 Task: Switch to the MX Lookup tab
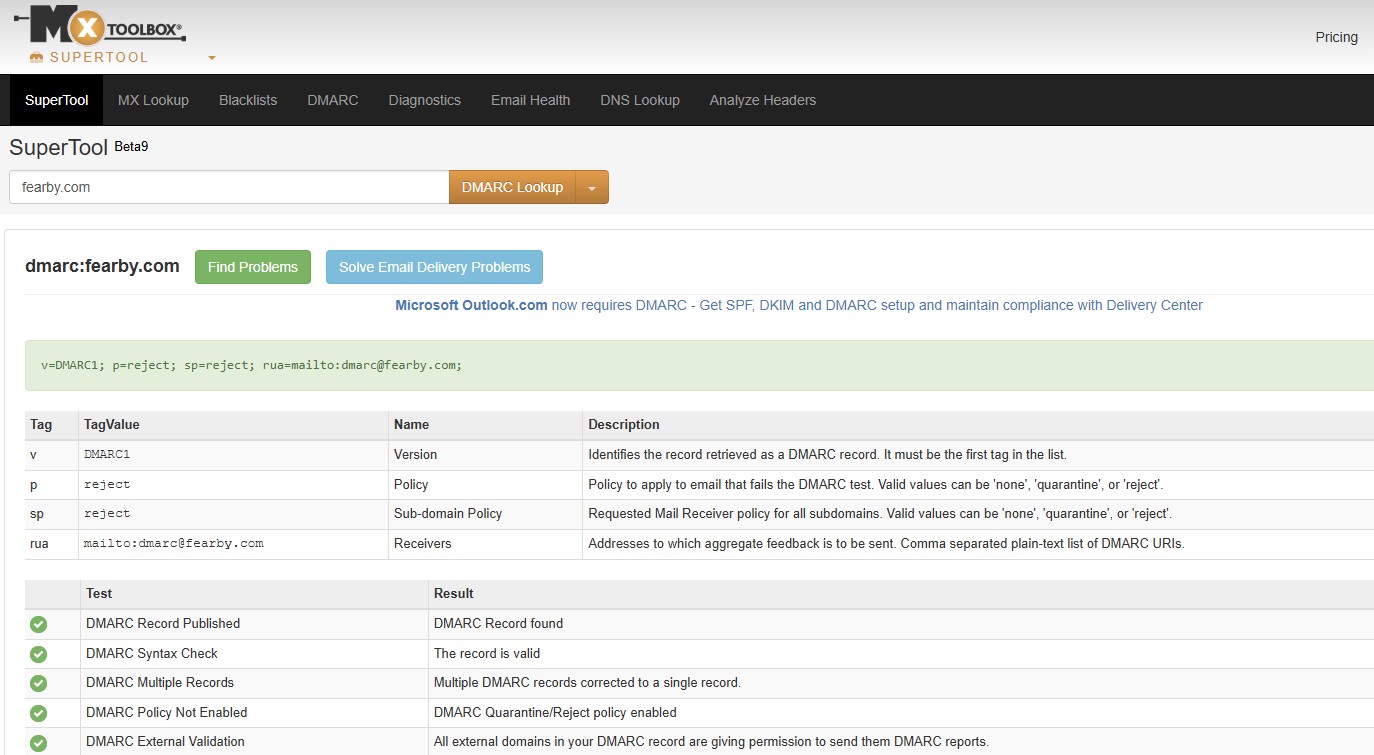coord(153,99)
